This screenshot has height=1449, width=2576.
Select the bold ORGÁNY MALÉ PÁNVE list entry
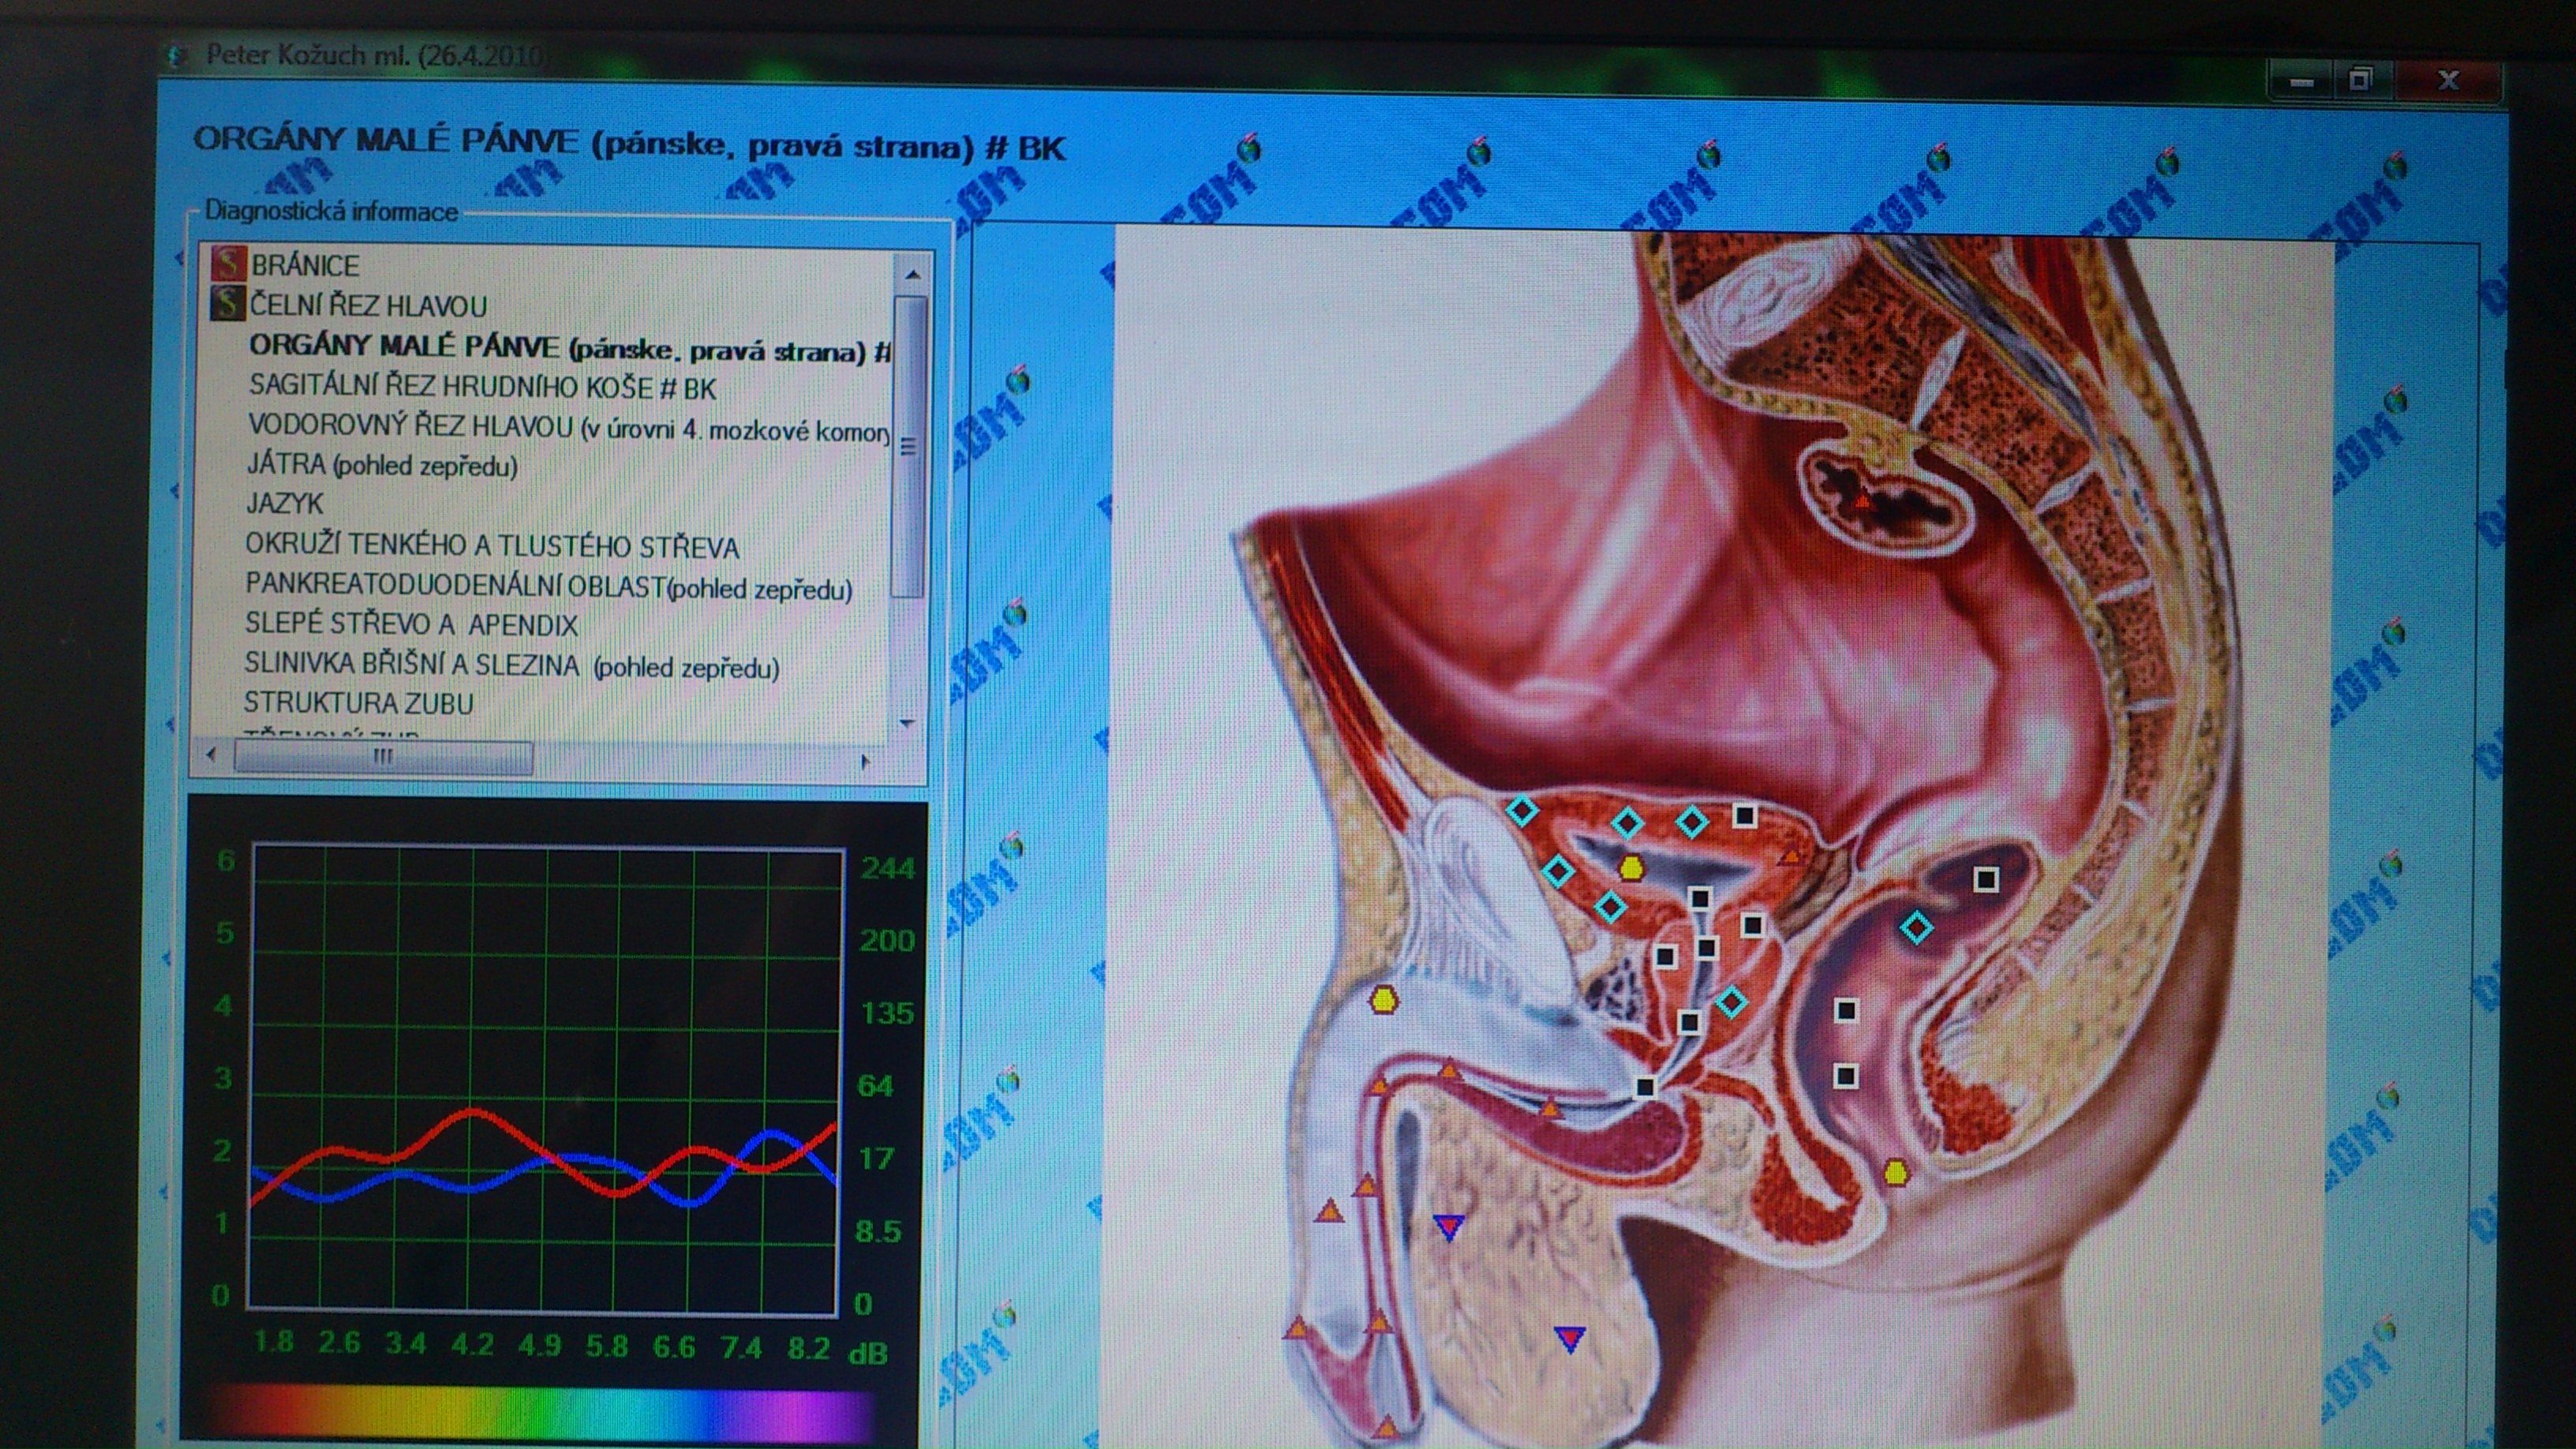(570, 348)
